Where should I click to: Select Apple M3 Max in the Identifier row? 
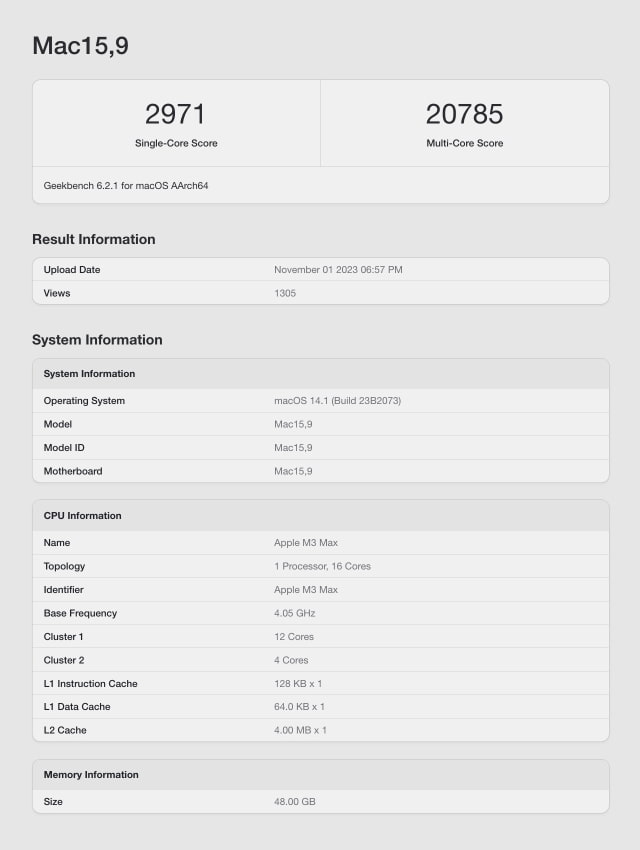(x=306, y=589)
